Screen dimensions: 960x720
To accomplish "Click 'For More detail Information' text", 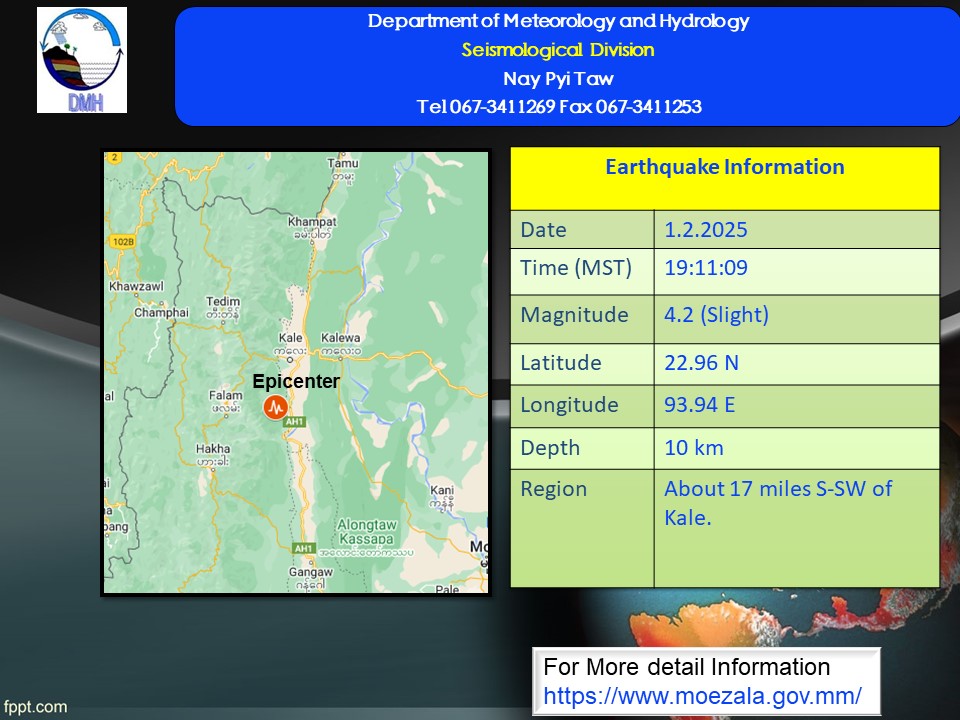I will 686,667.
